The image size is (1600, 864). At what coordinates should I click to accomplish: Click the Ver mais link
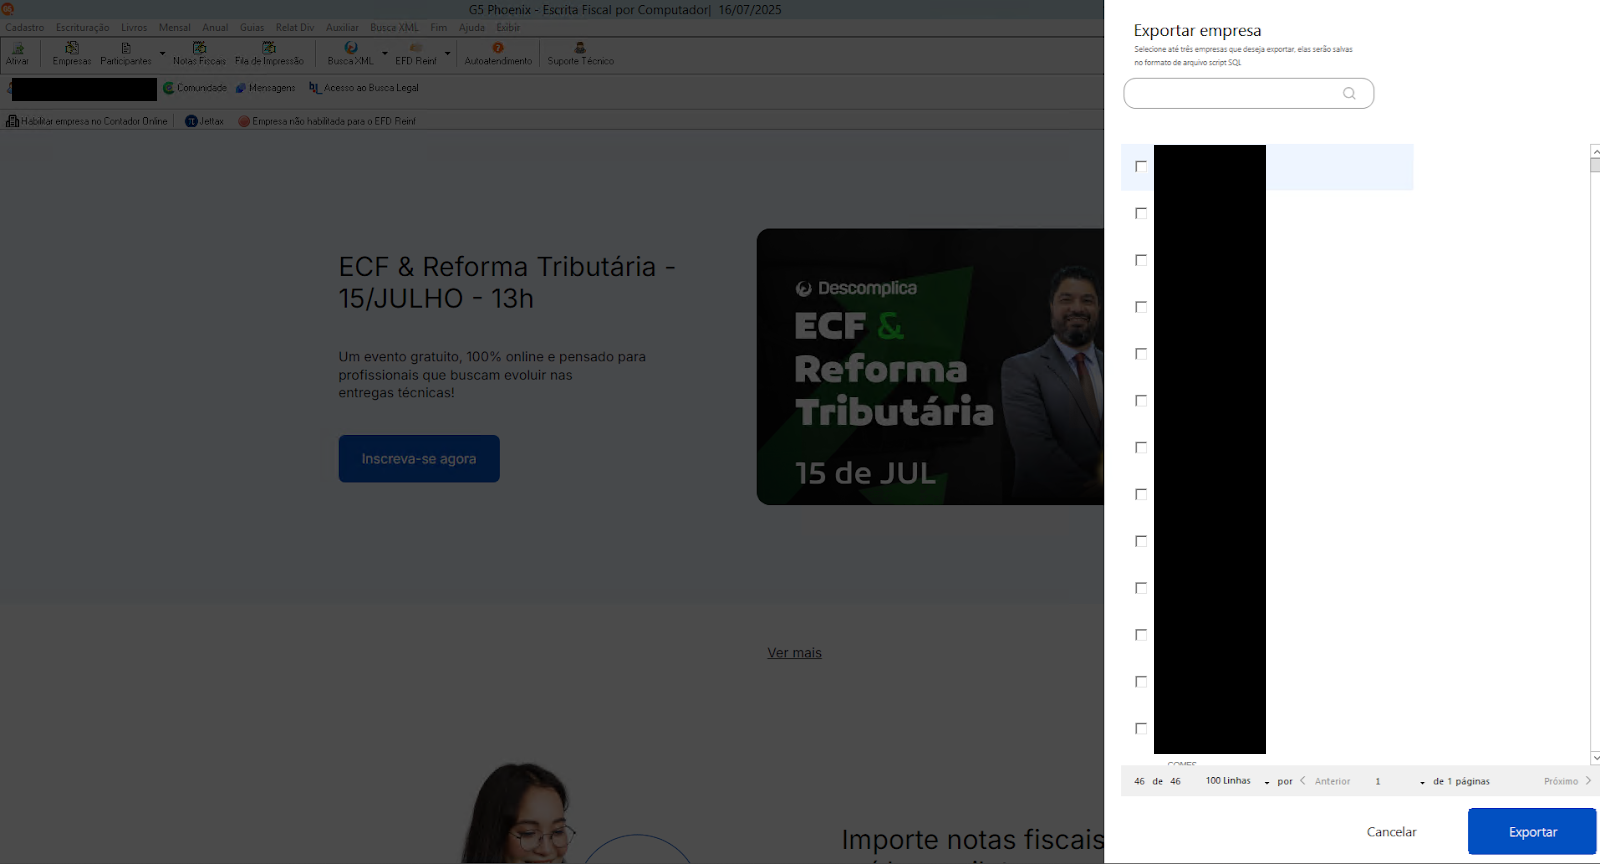[x=795, y=653]
